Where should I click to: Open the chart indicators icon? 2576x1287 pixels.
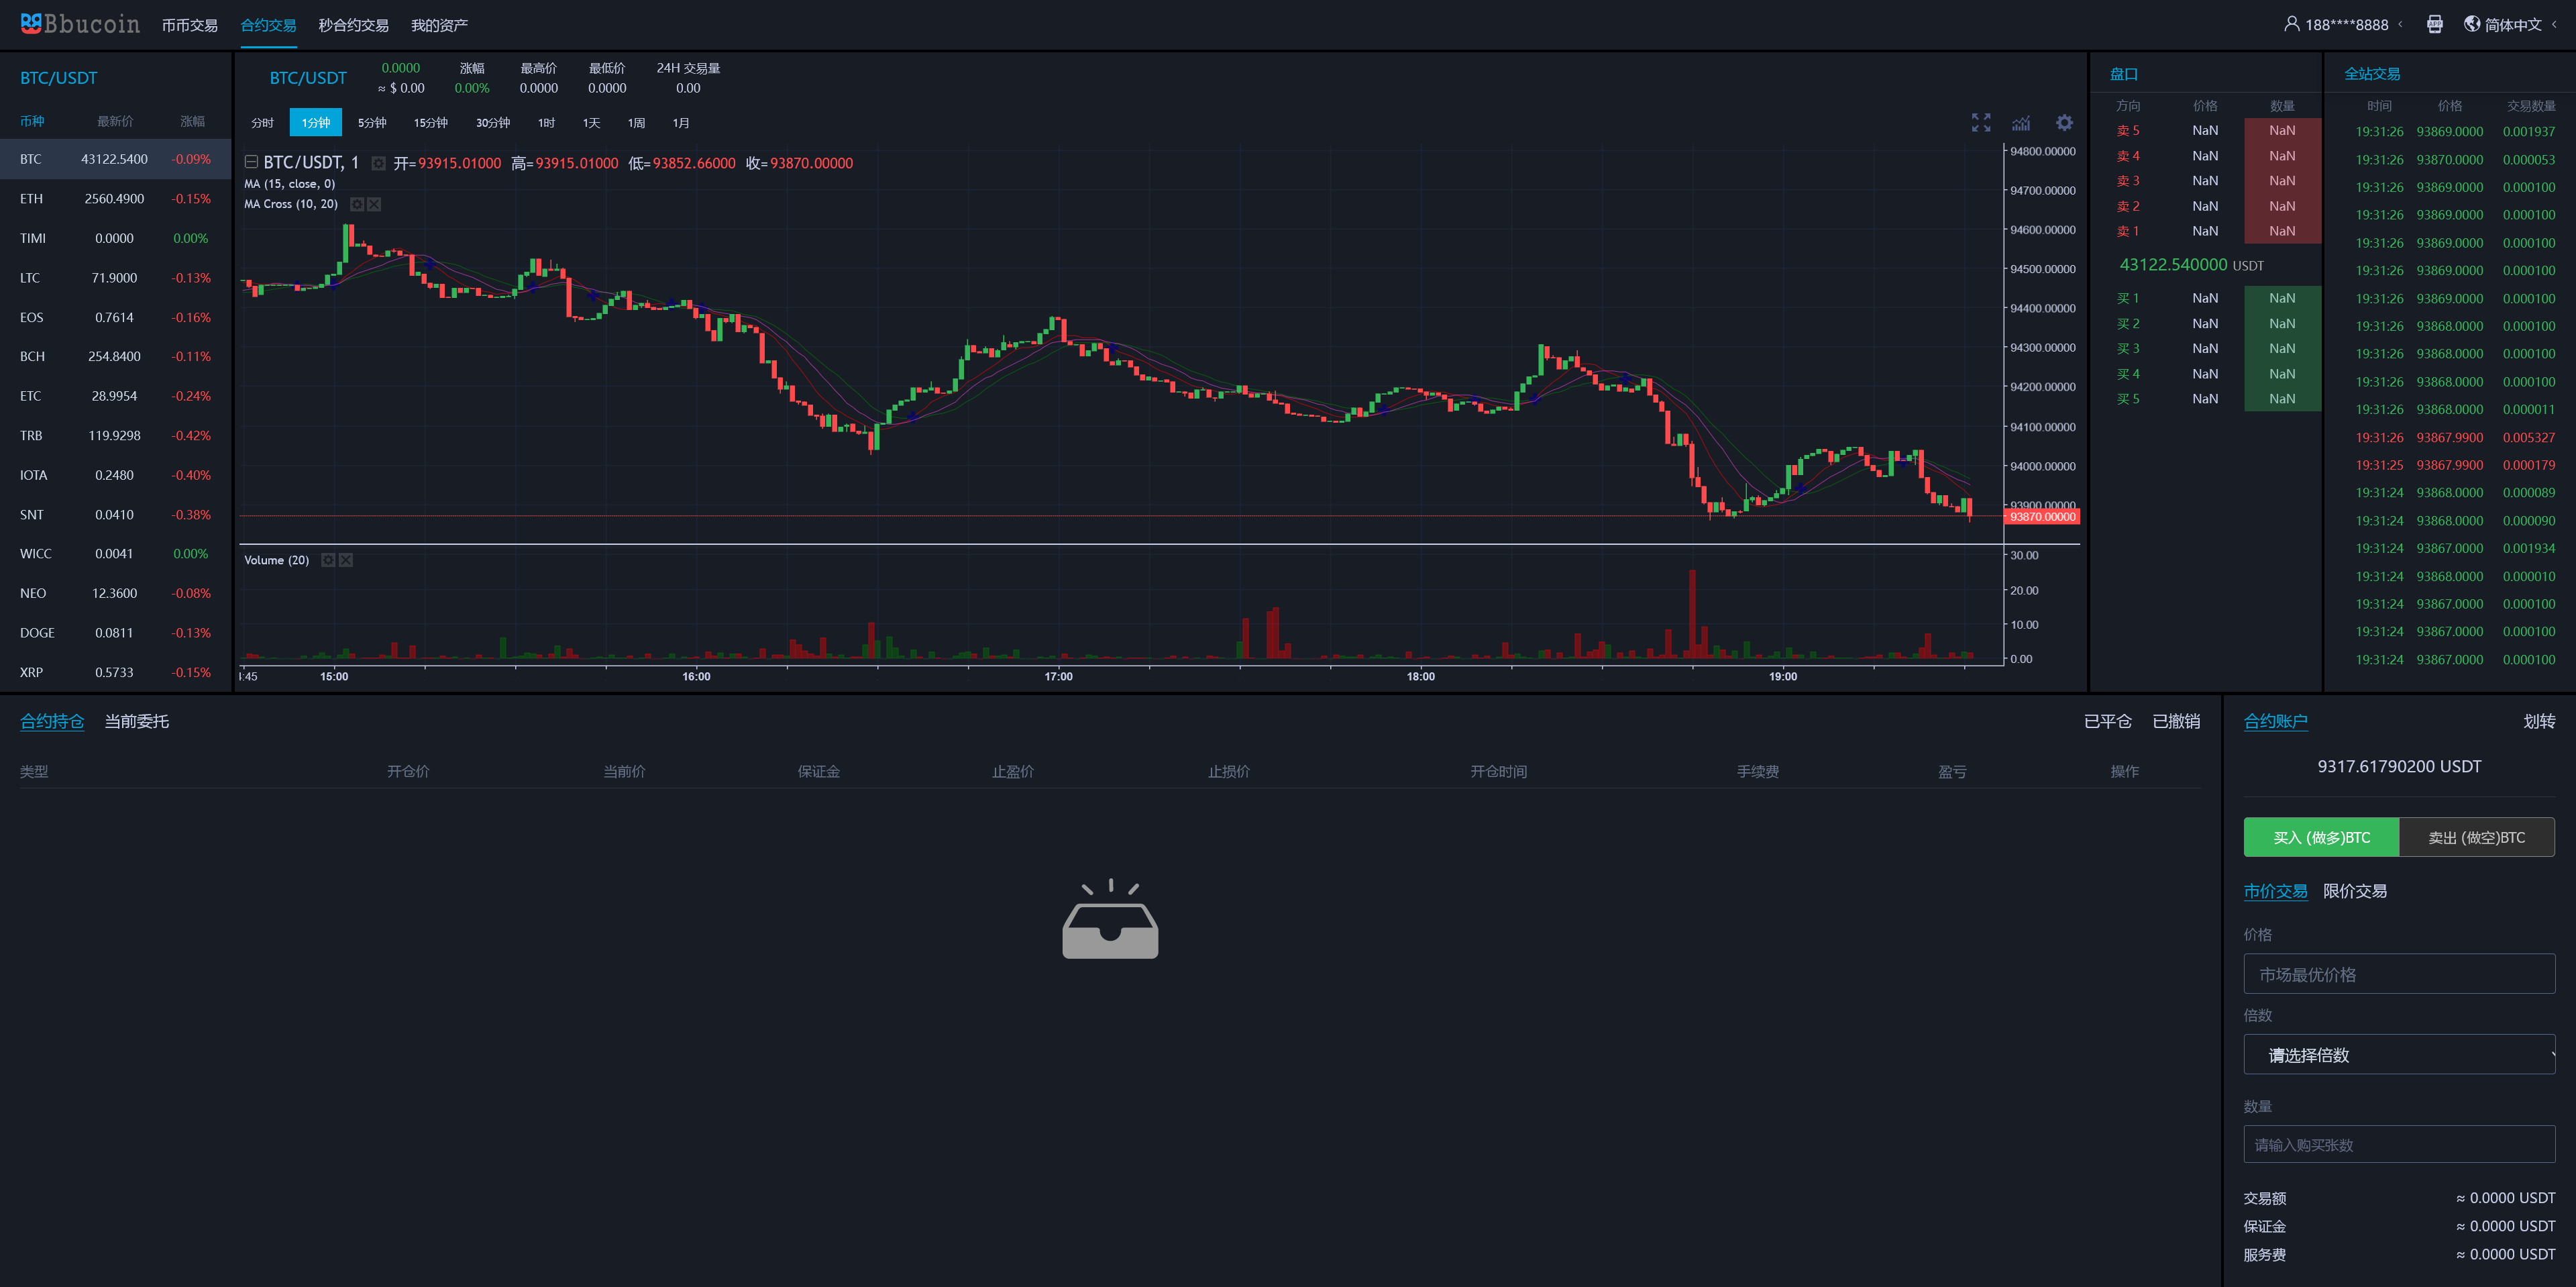[x=2021, y=122]
